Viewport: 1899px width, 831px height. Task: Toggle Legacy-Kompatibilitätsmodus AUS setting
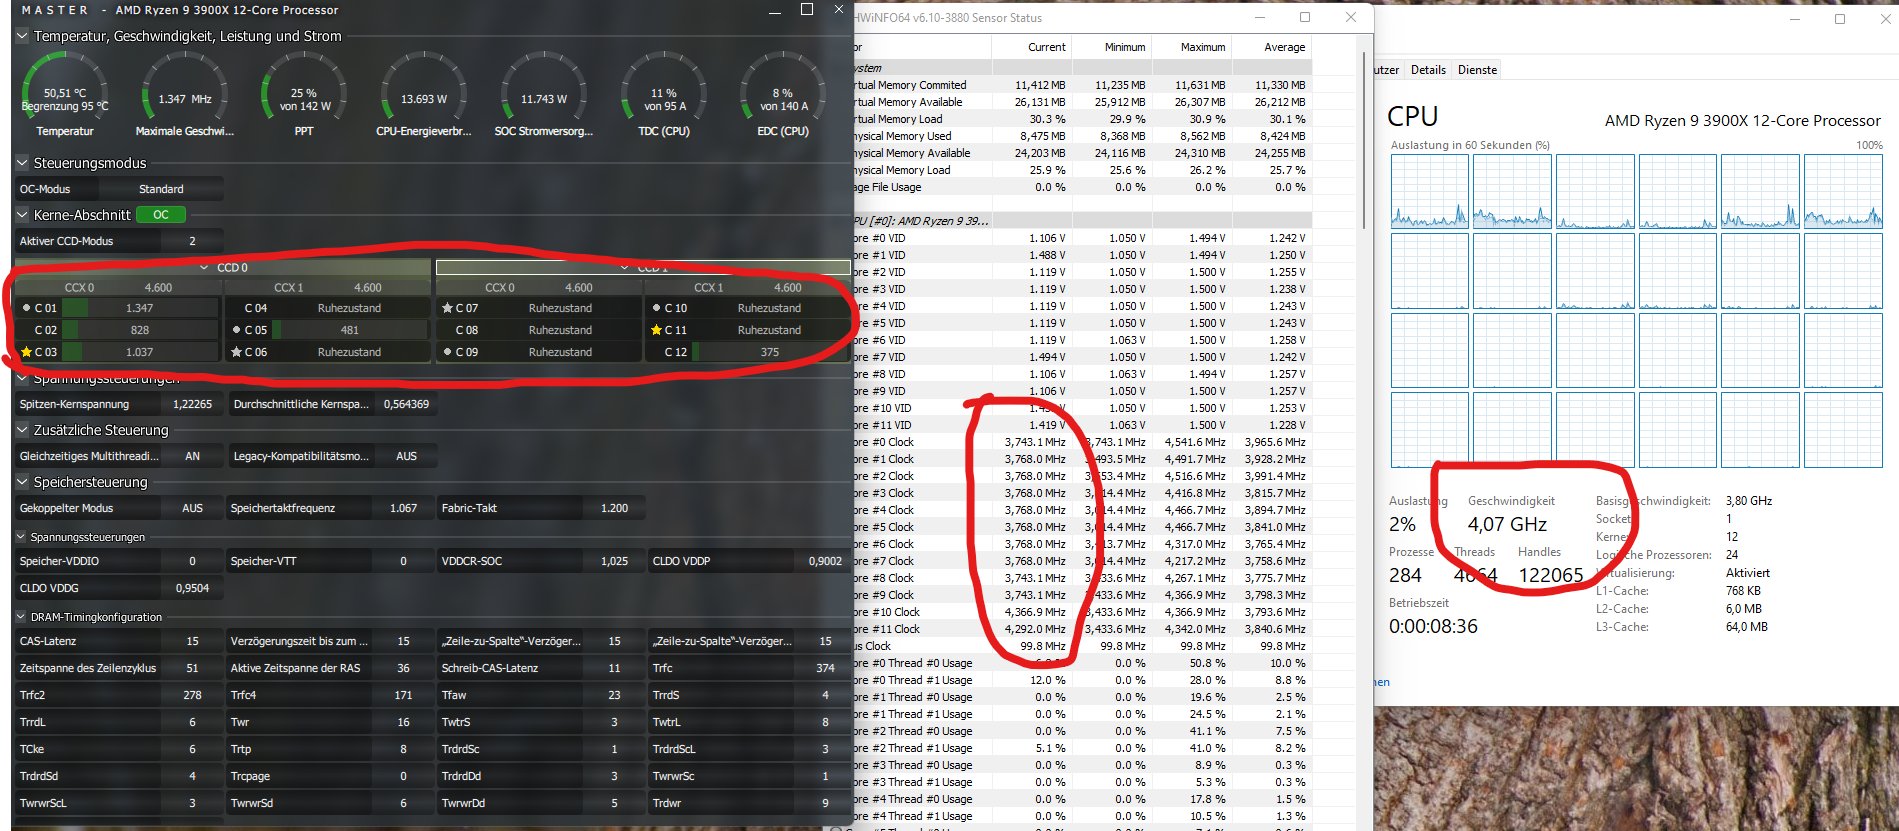406,456
